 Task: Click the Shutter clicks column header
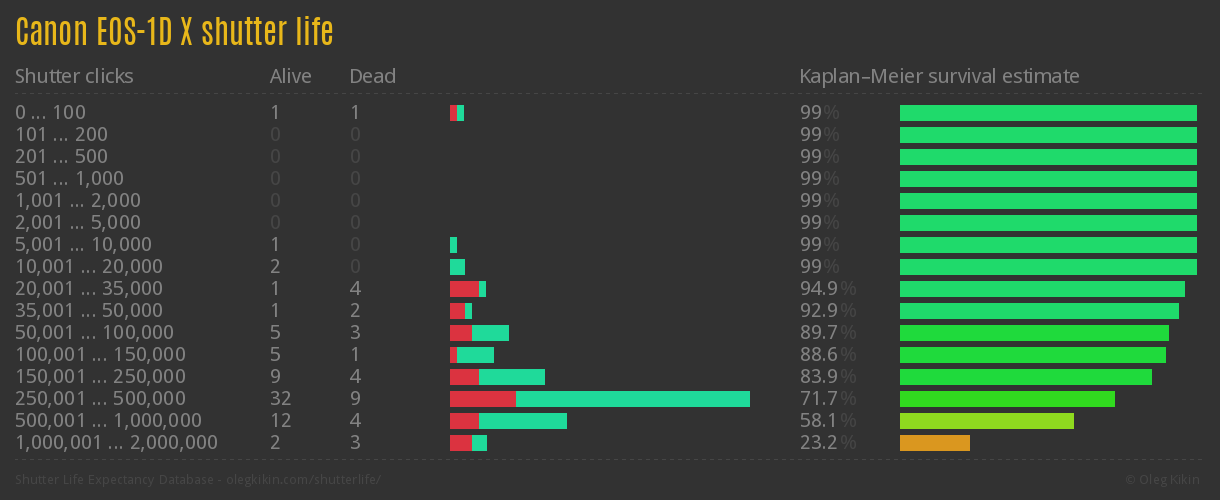(74, 76)
